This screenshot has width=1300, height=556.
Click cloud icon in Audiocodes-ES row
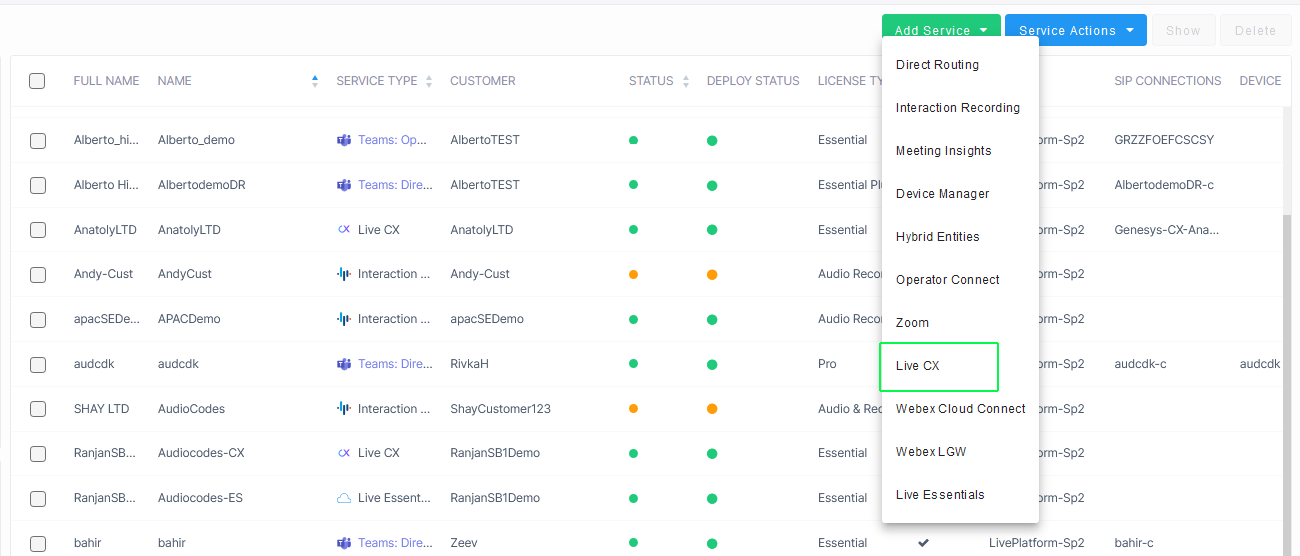(344, 498)
